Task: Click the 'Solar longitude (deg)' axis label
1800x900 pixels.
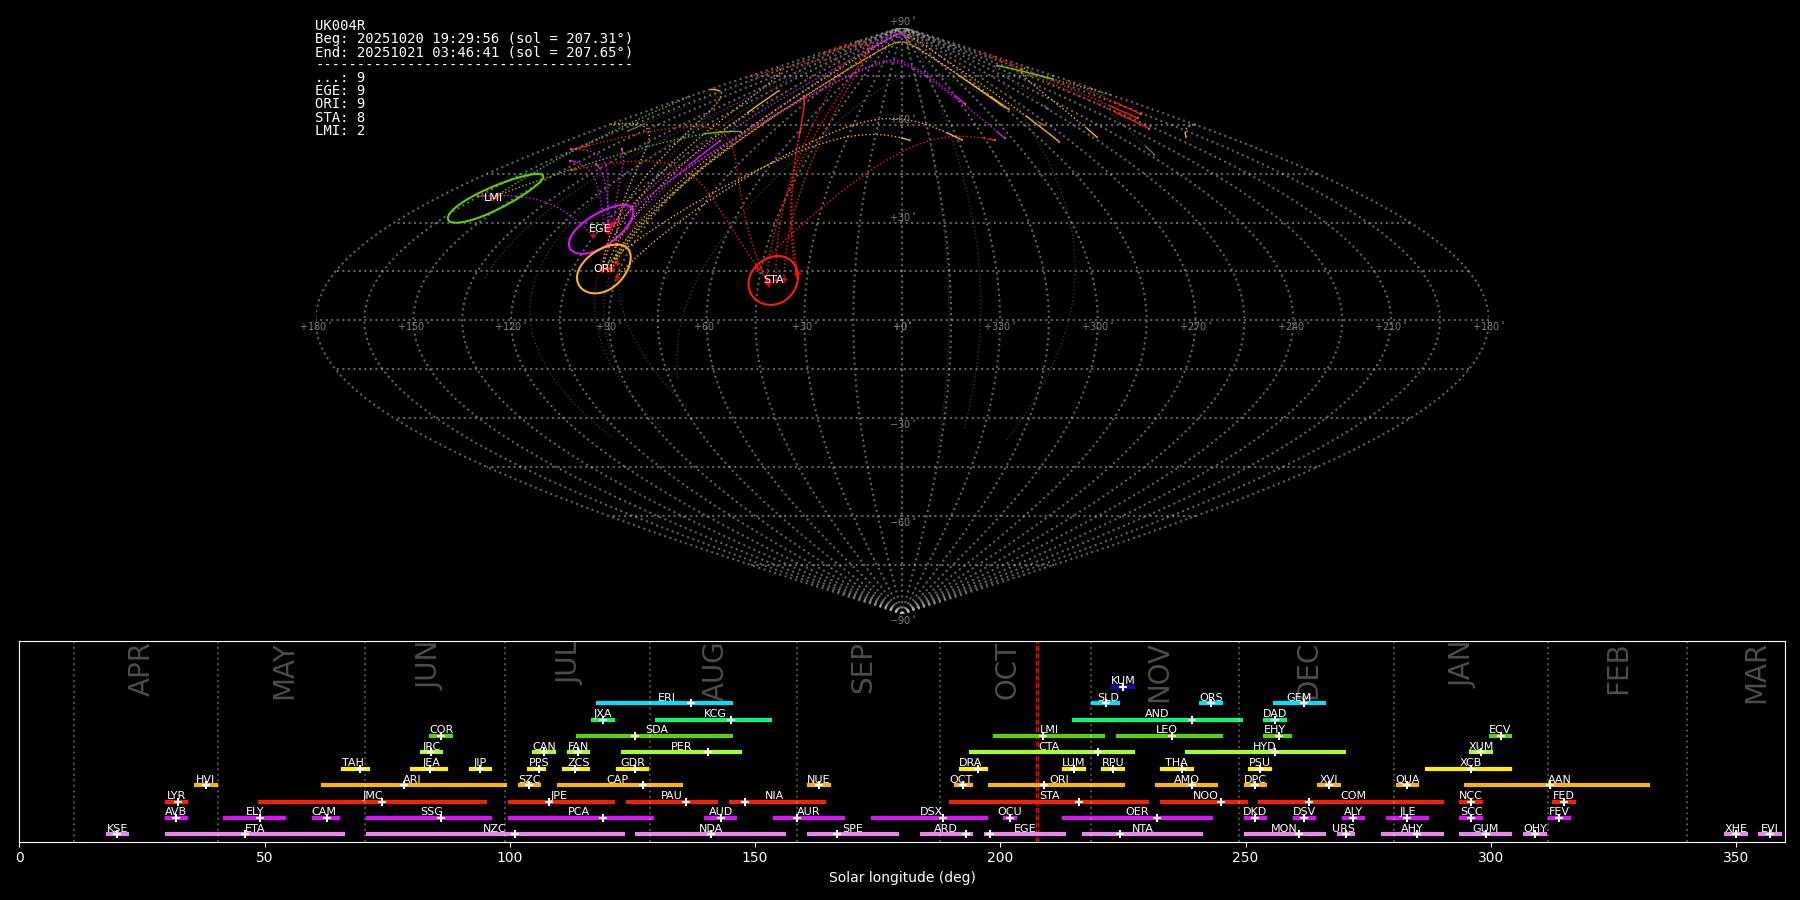Action: (x=902, y=878)
